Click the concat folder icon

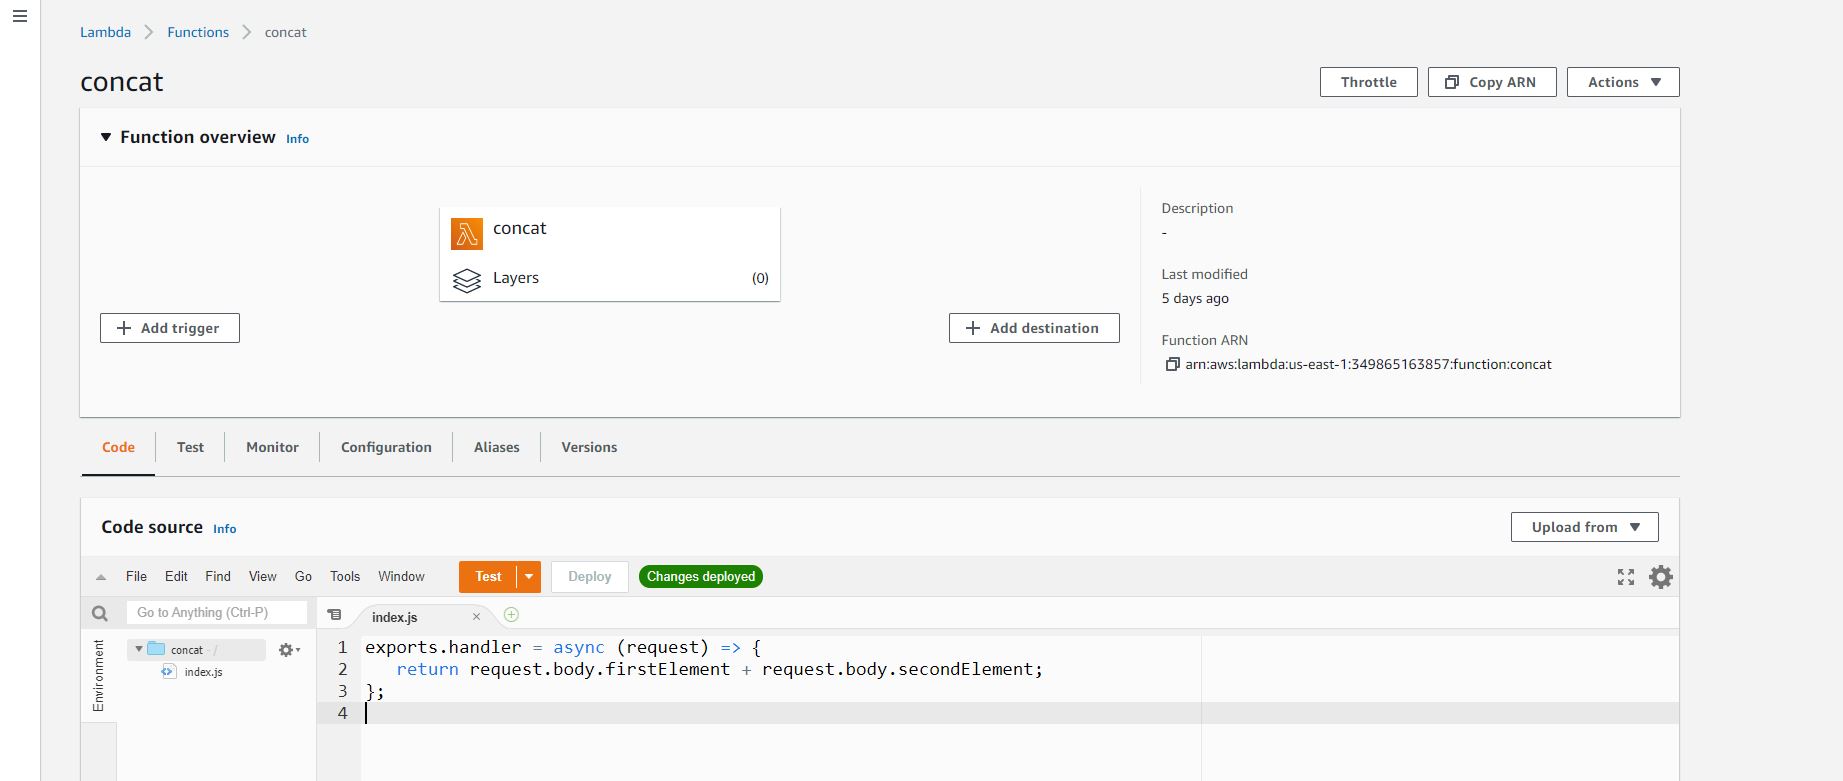[x=156, y=649]
